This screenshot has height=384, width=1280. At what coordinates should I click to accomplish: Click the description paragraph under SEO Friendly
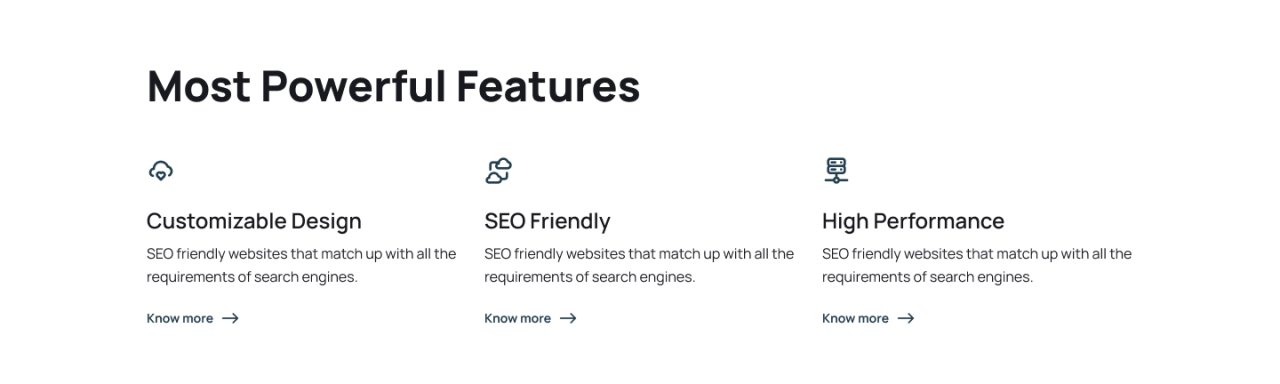(x=639, y=265)
